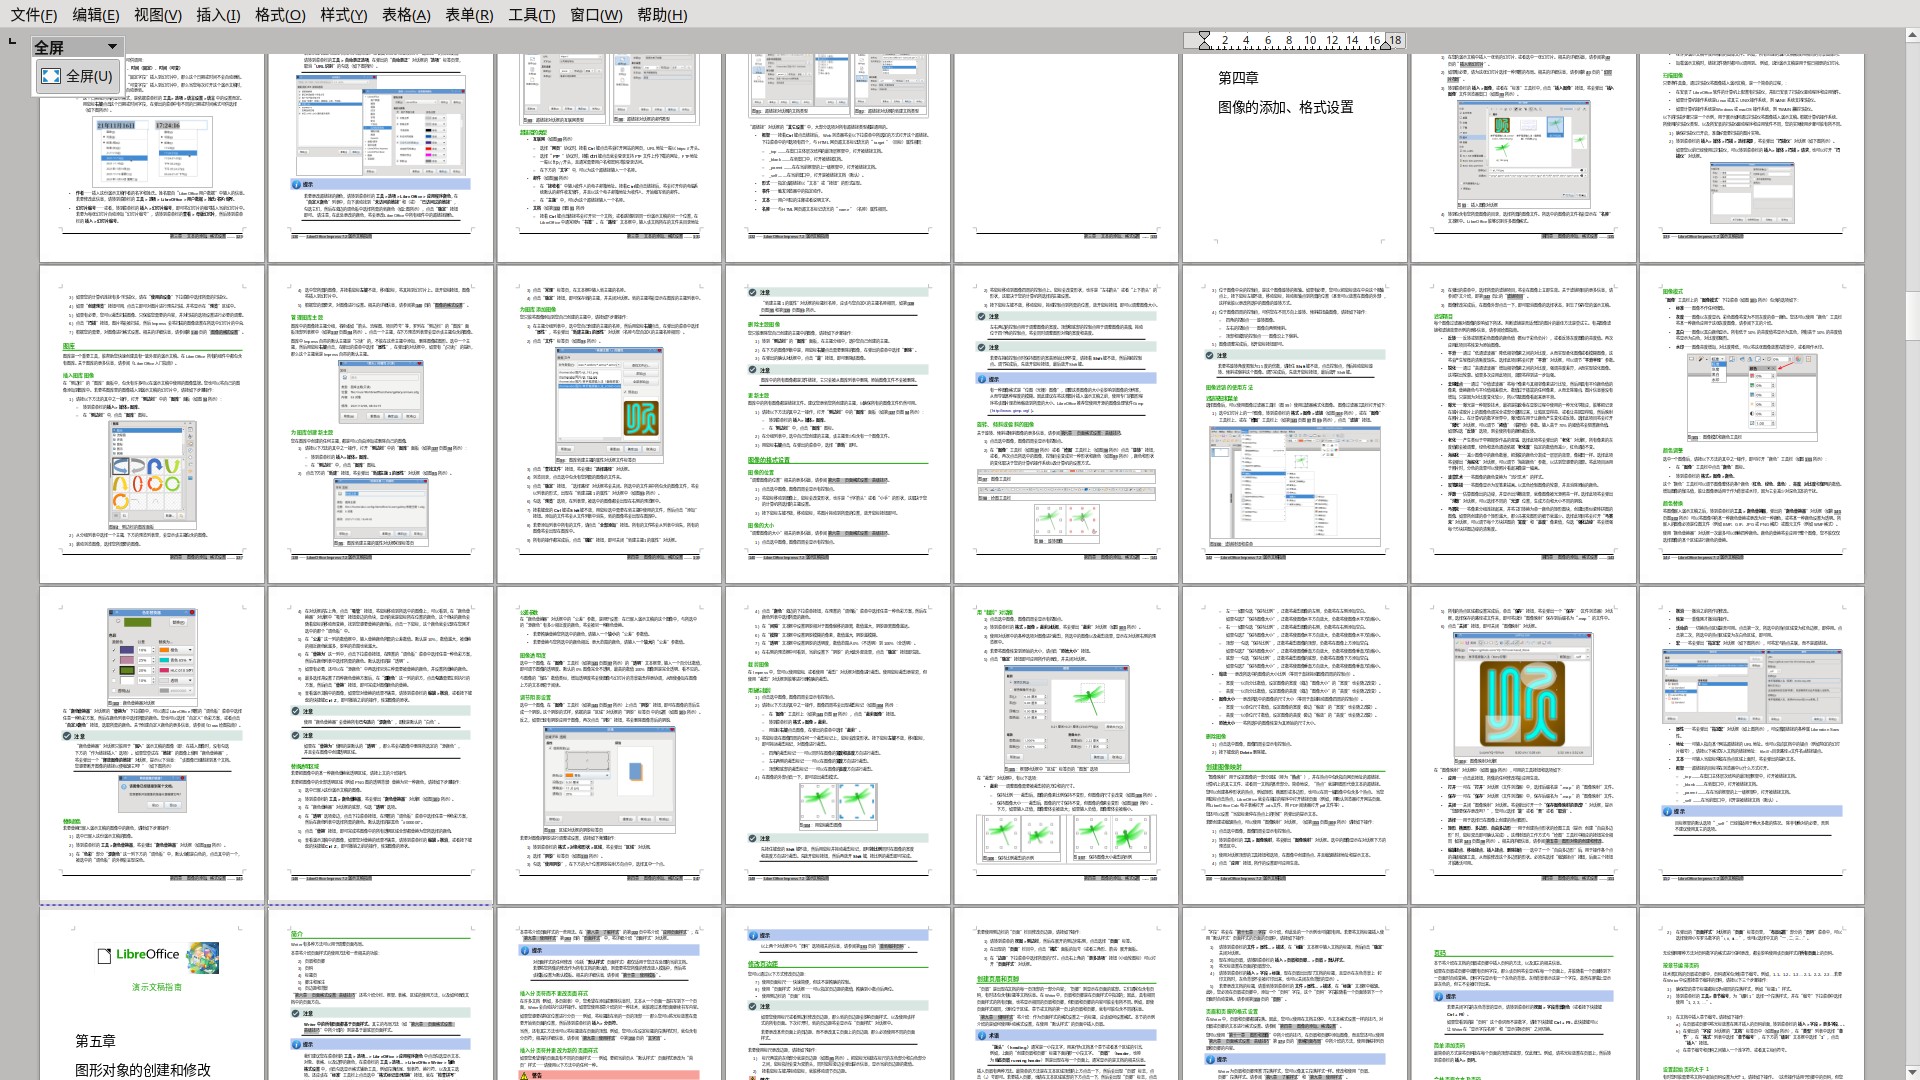
Task: Open the 工具(T) menu
Action: (531, 15)
